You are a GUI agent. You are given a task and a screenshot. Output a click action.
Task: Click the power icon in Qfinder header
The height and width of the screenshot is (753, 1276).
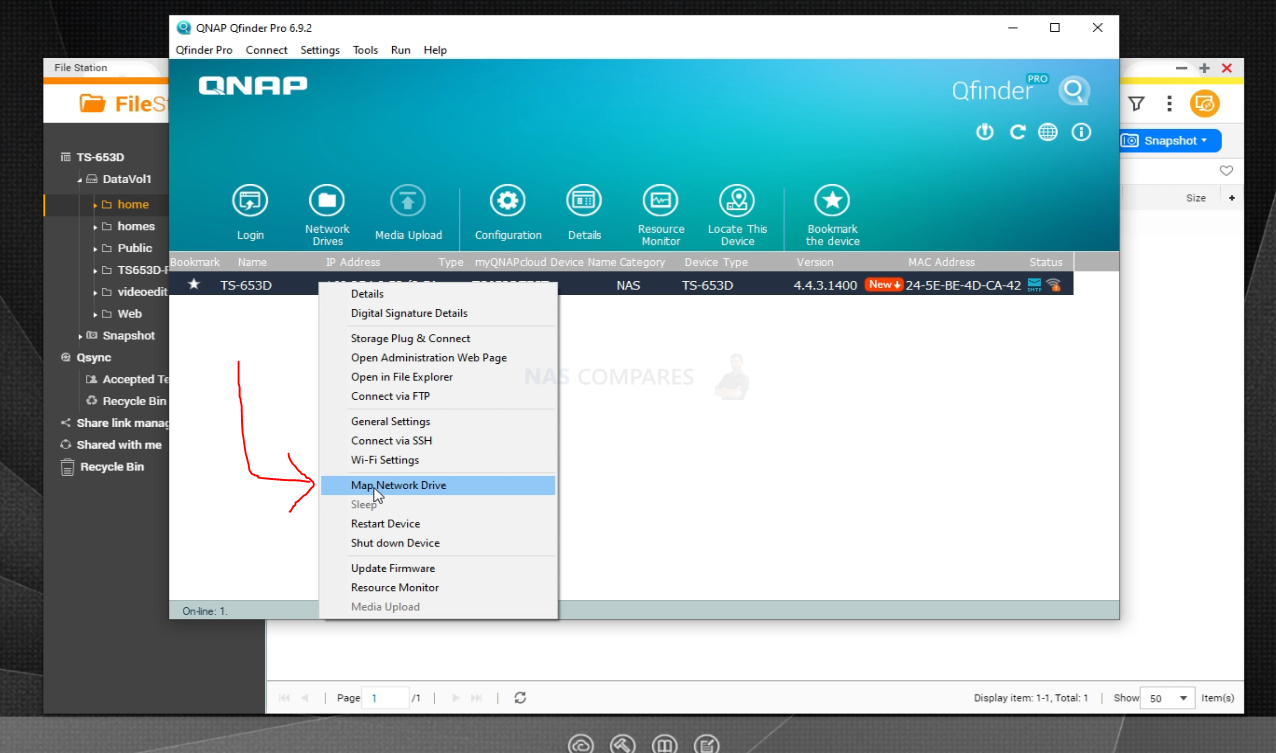tap(985, 132)
